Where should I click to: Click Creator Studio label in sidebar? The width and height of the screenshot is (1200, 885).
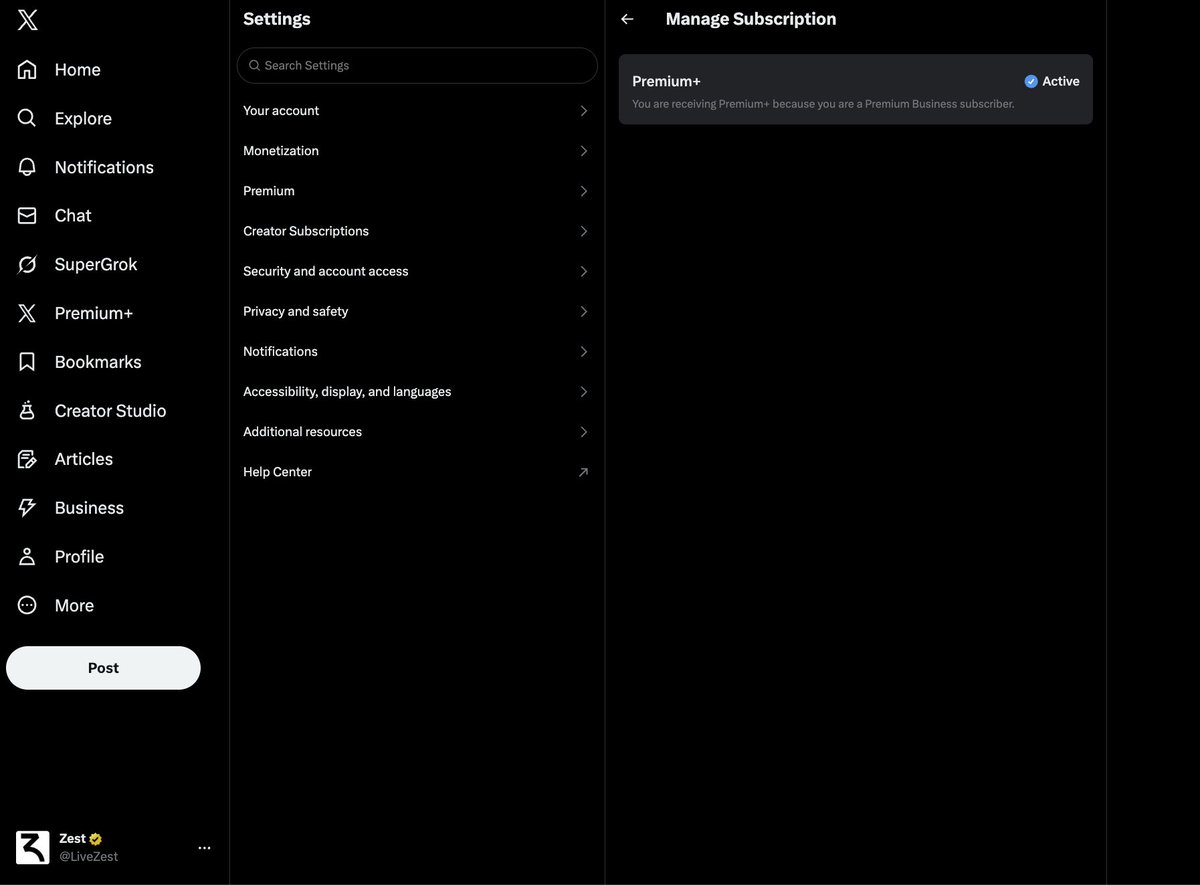click(110, 410)
